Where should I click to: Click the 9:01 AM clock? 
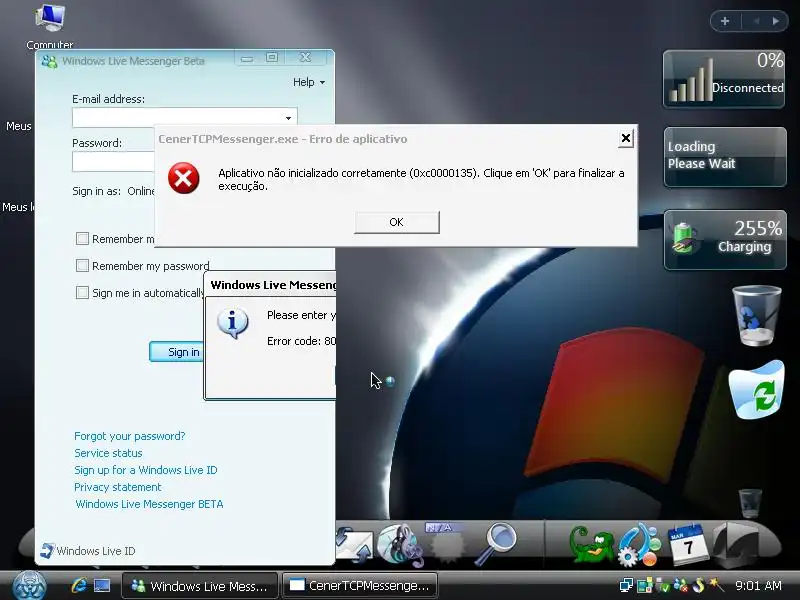coord(758,586)
